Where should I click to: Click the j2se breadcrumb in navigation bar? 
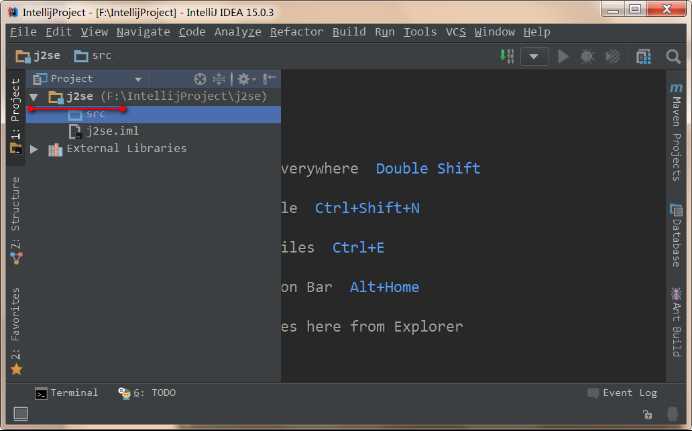point(38,56)
